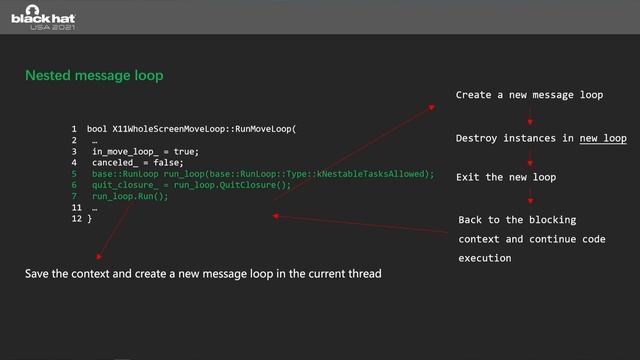Click the line "in_move_loop_ = true;"
The width and height of the screenshot is (640, 360).
point(145,151)
